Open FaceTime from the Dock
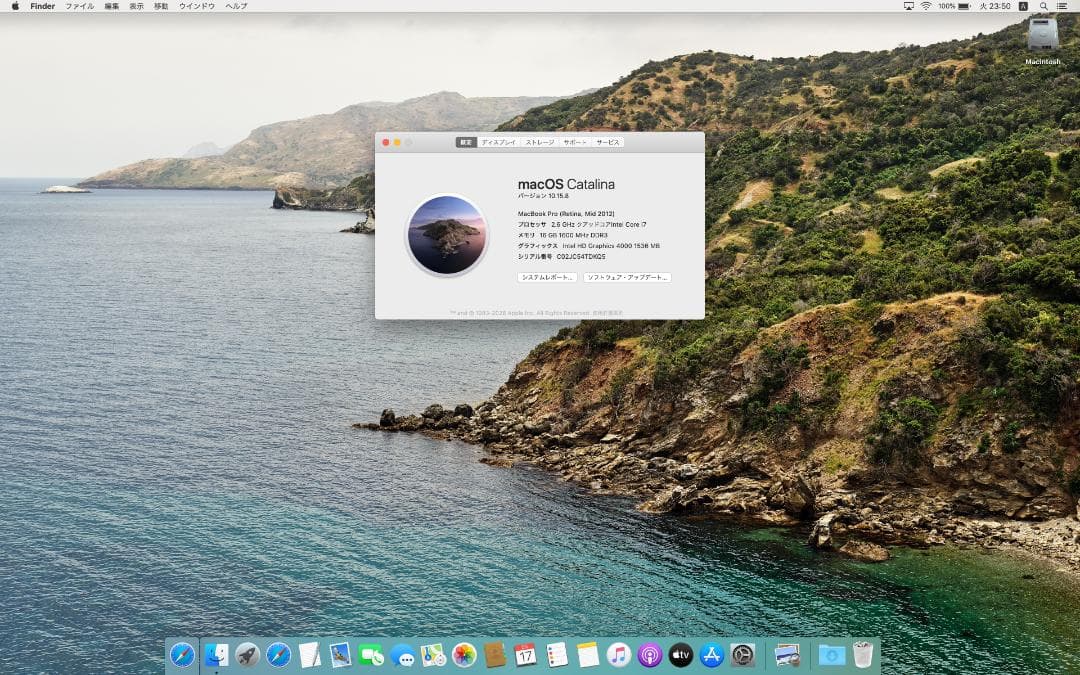 [x=371, y=654]
